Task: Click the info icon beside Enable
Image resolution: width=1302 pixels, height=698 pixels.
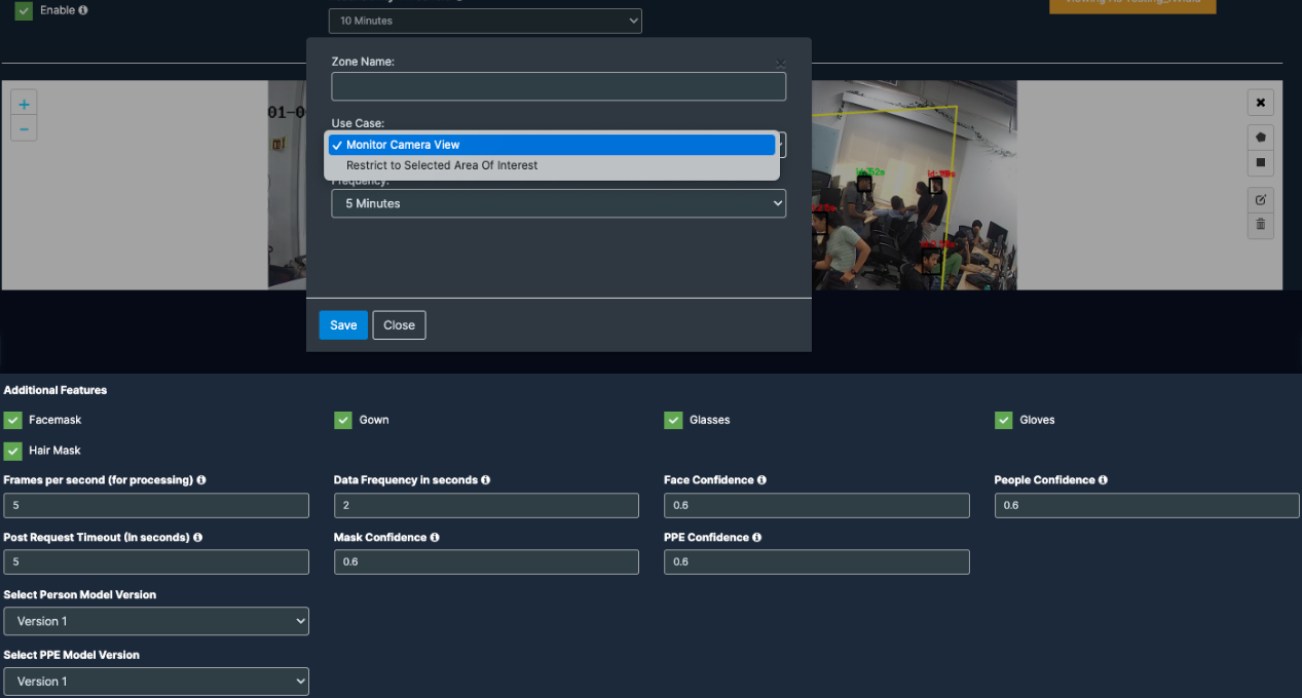Action: [x=83, y=10]
